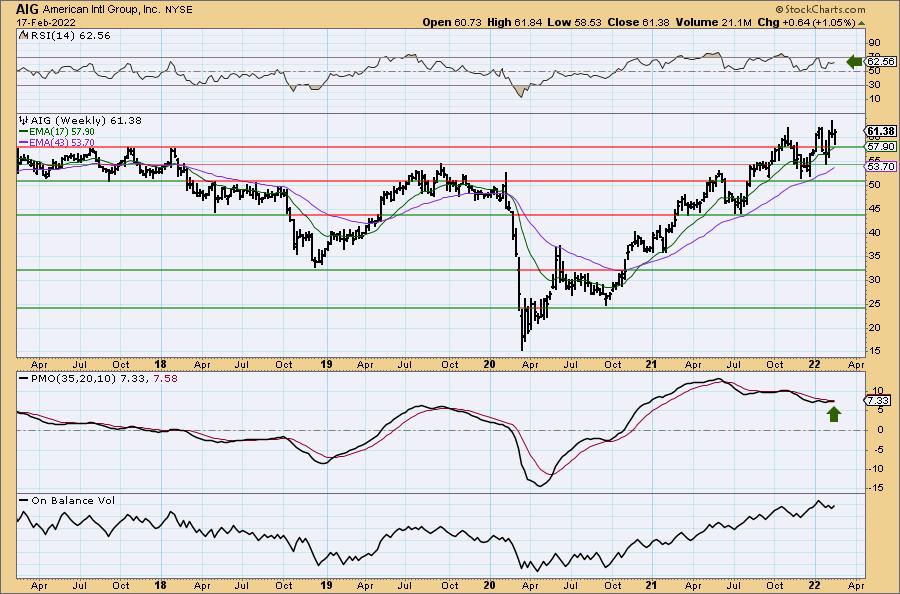Click the 25 level on price axis
Image resolution: width=900 pixels, height=594 pixels.
click(x=874, y=304)
